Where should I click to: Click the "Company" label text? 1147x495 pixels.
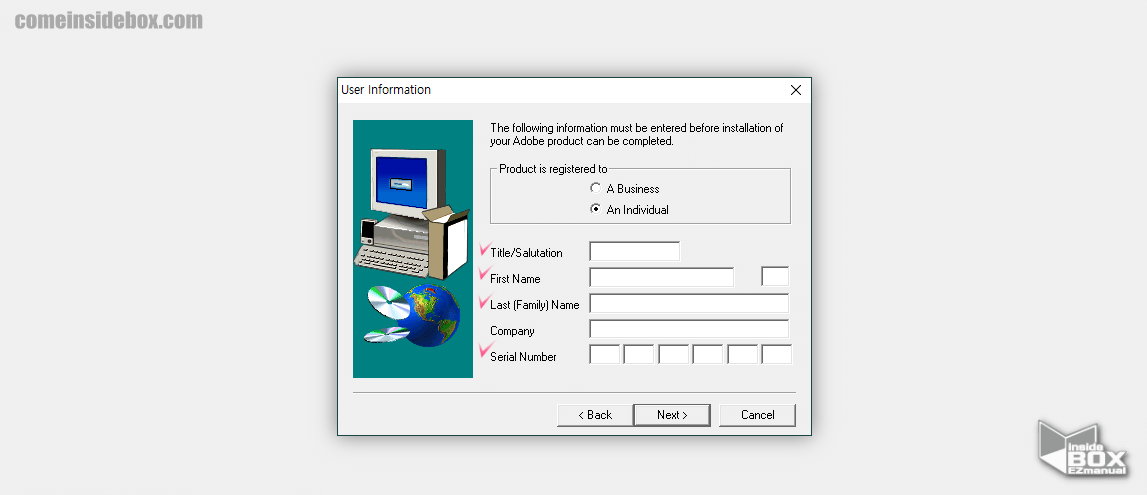(512, 331)
